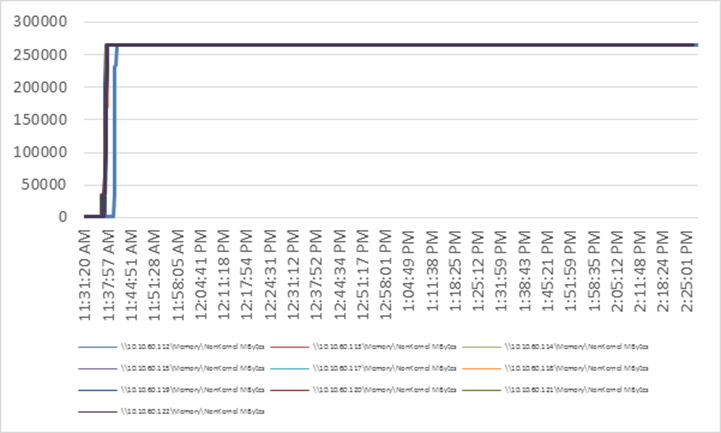Click the 12:31:12 PM time label
The image size is (721, 433).
tap(293, 275)
